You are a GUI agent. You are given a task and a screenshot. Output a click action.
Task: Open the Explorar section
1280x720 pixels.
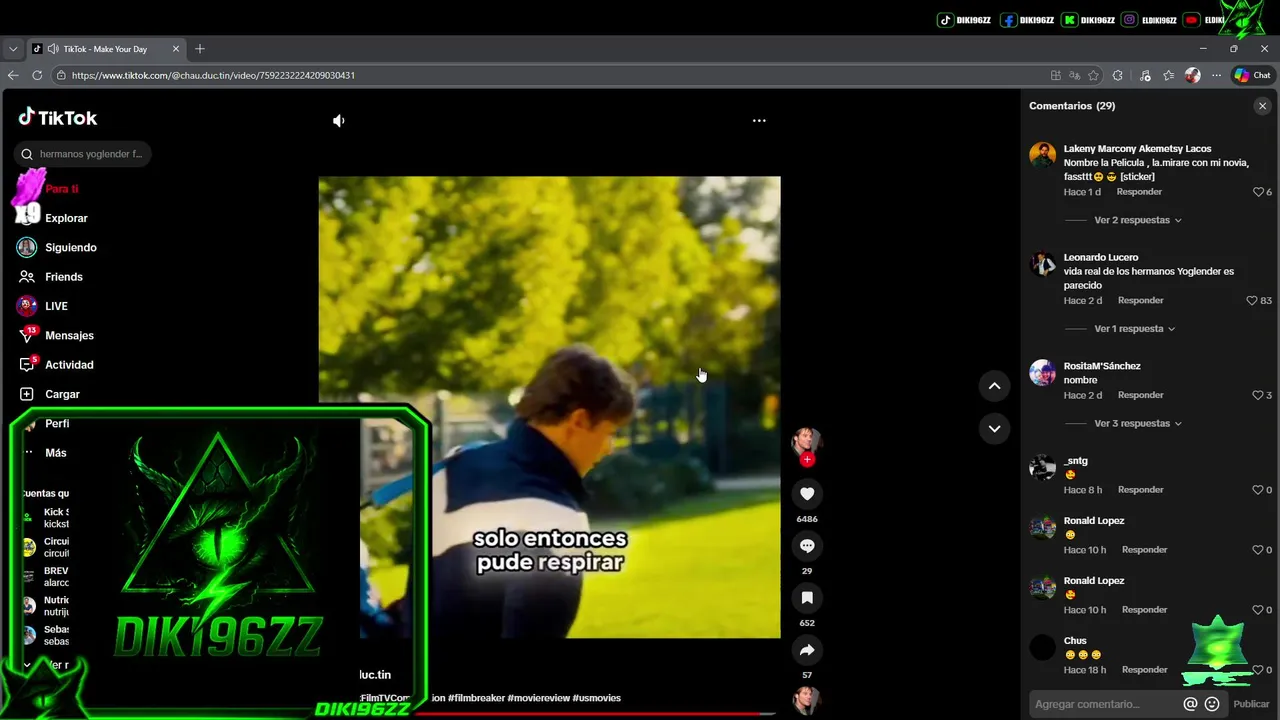(x=66, y=218)
